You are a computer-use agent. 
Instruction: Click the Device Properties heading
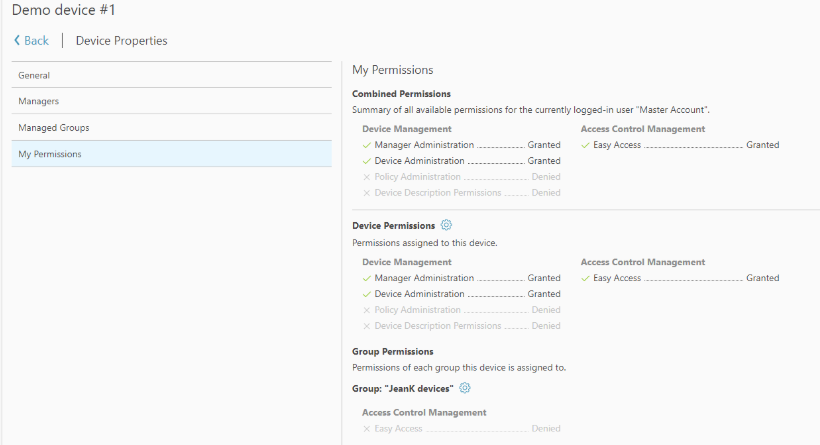coord(121,41)
